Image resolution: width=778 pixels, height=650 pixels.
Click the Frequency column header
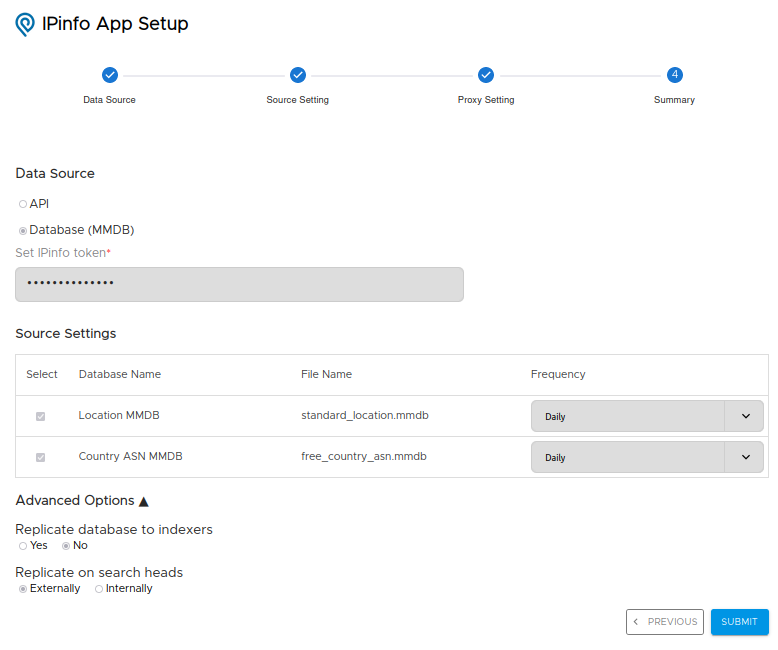click(x=558, y=374)
